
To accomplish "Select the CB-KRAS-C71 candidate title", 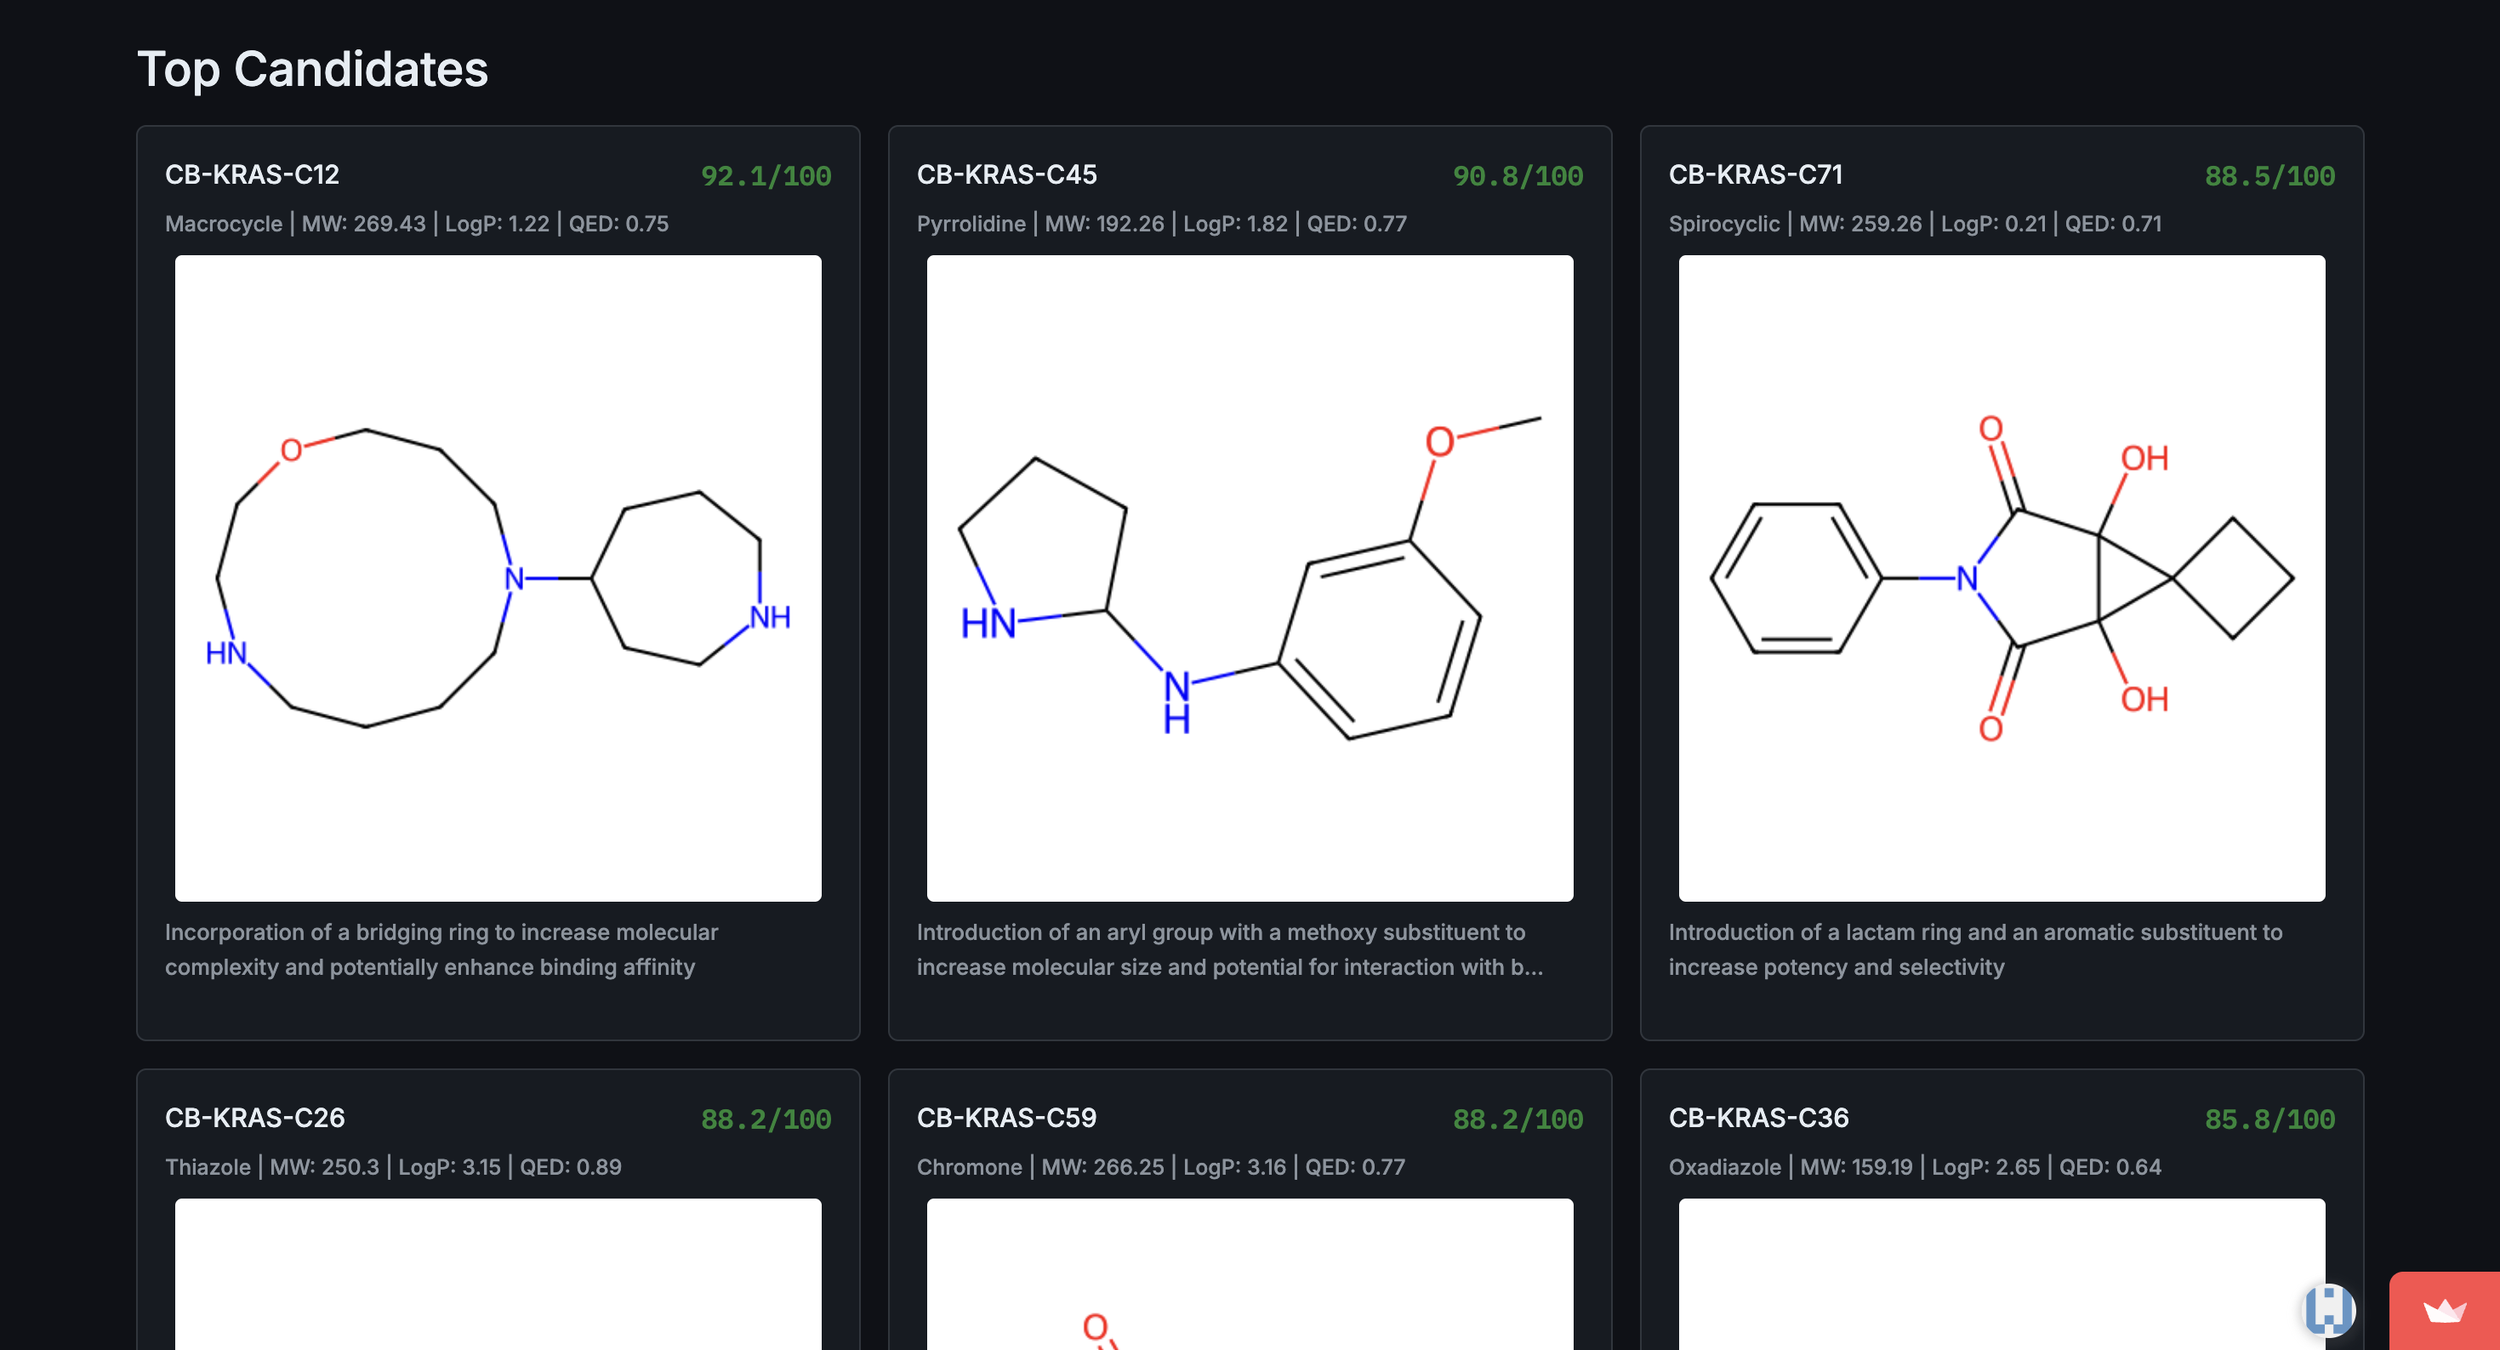I will [1755, 175].
